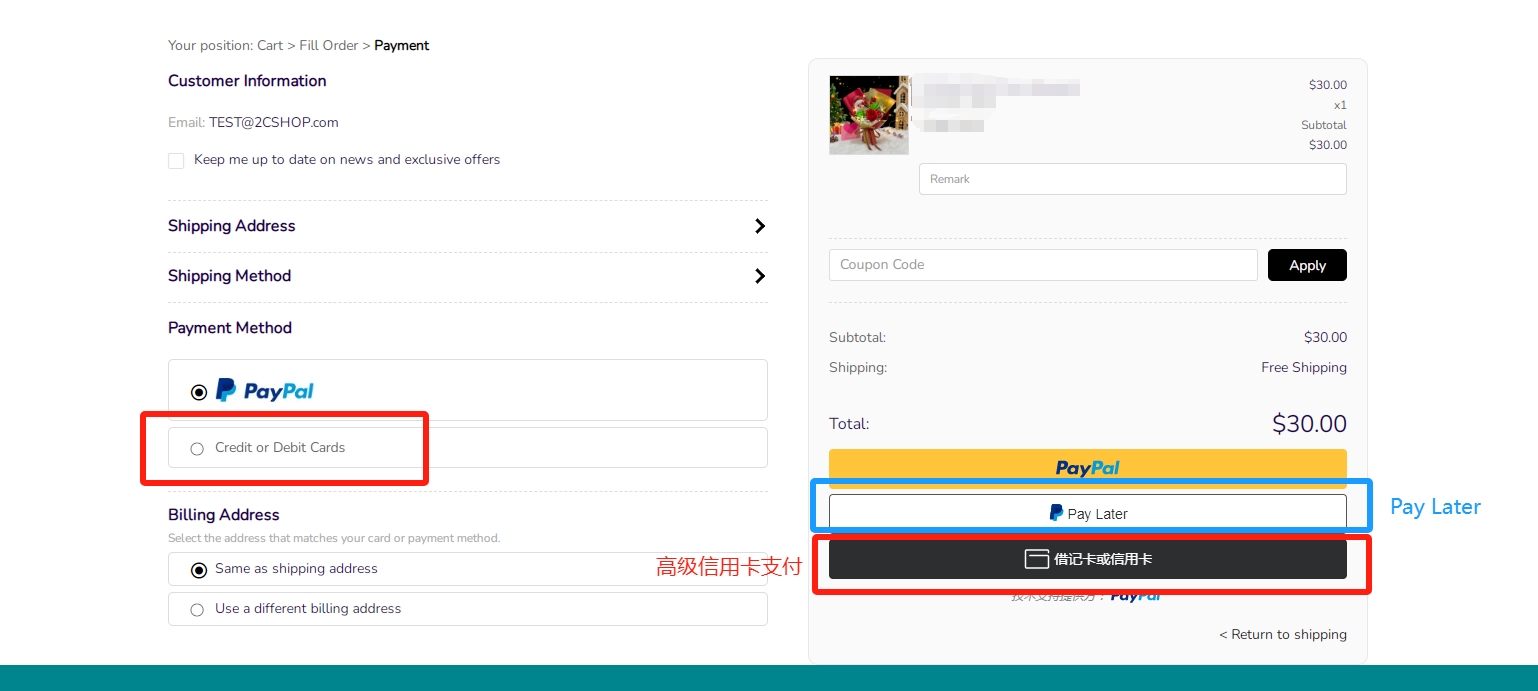This screenshot has width=1538, height=691.
Task: Expand the Shipping Address section chevron
Action: coord(760,226)
